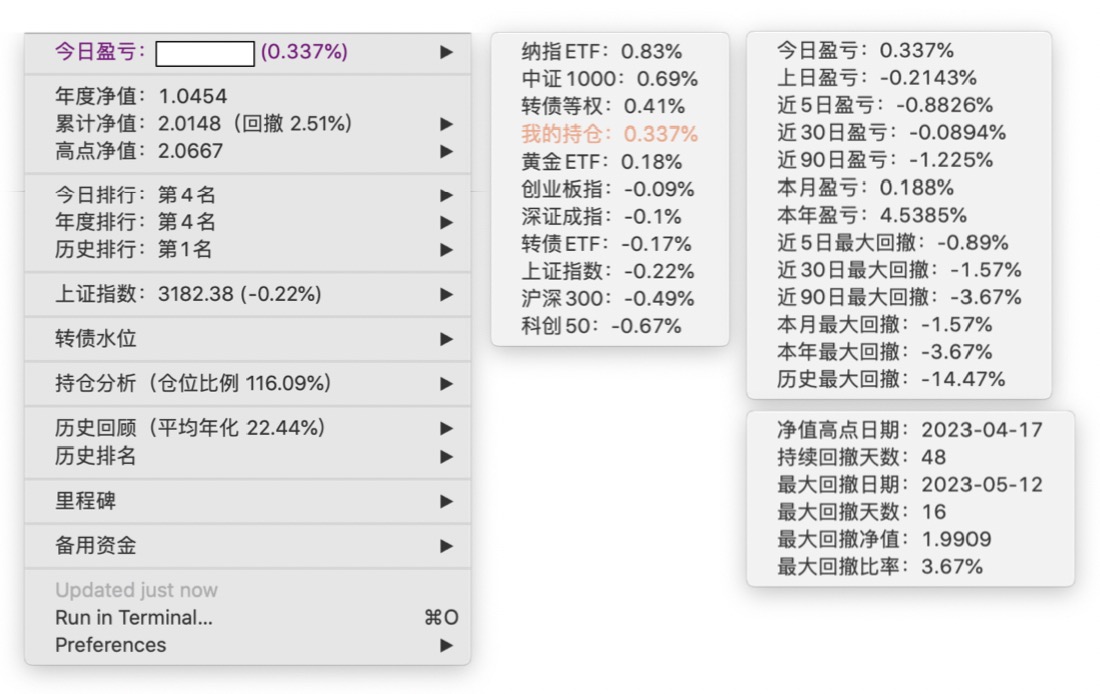The height and width of the screenshot is (694, 1100).
Task: Open the 上证指数 3182.38 menu item
Action: 188,294
